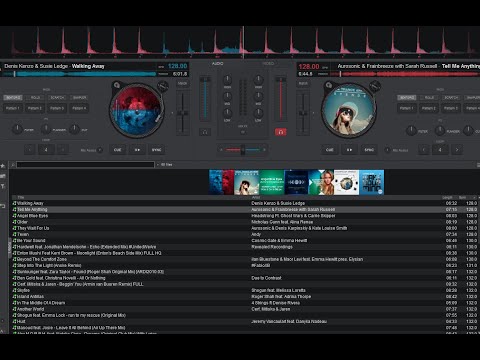Select the 'They Wait For Us' track row
This screenshot has width=480, height=360.
coord(245,228)
